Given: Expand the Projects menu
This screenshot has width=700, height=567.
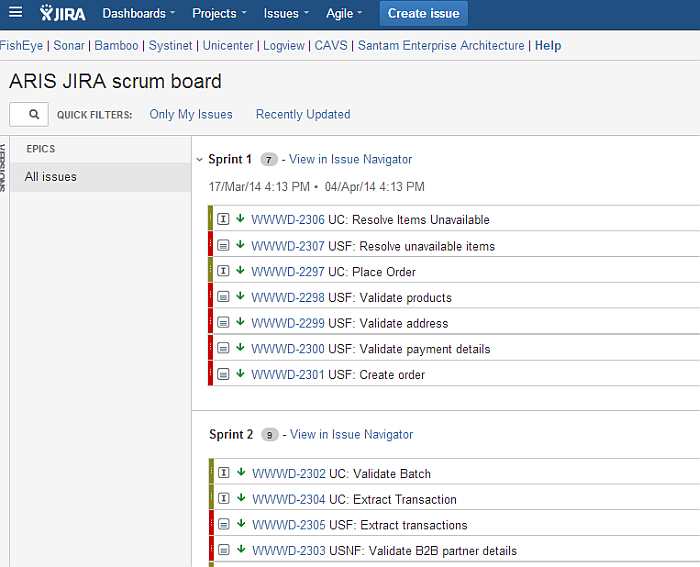Looking at the screenshot, I should point(219,13).
